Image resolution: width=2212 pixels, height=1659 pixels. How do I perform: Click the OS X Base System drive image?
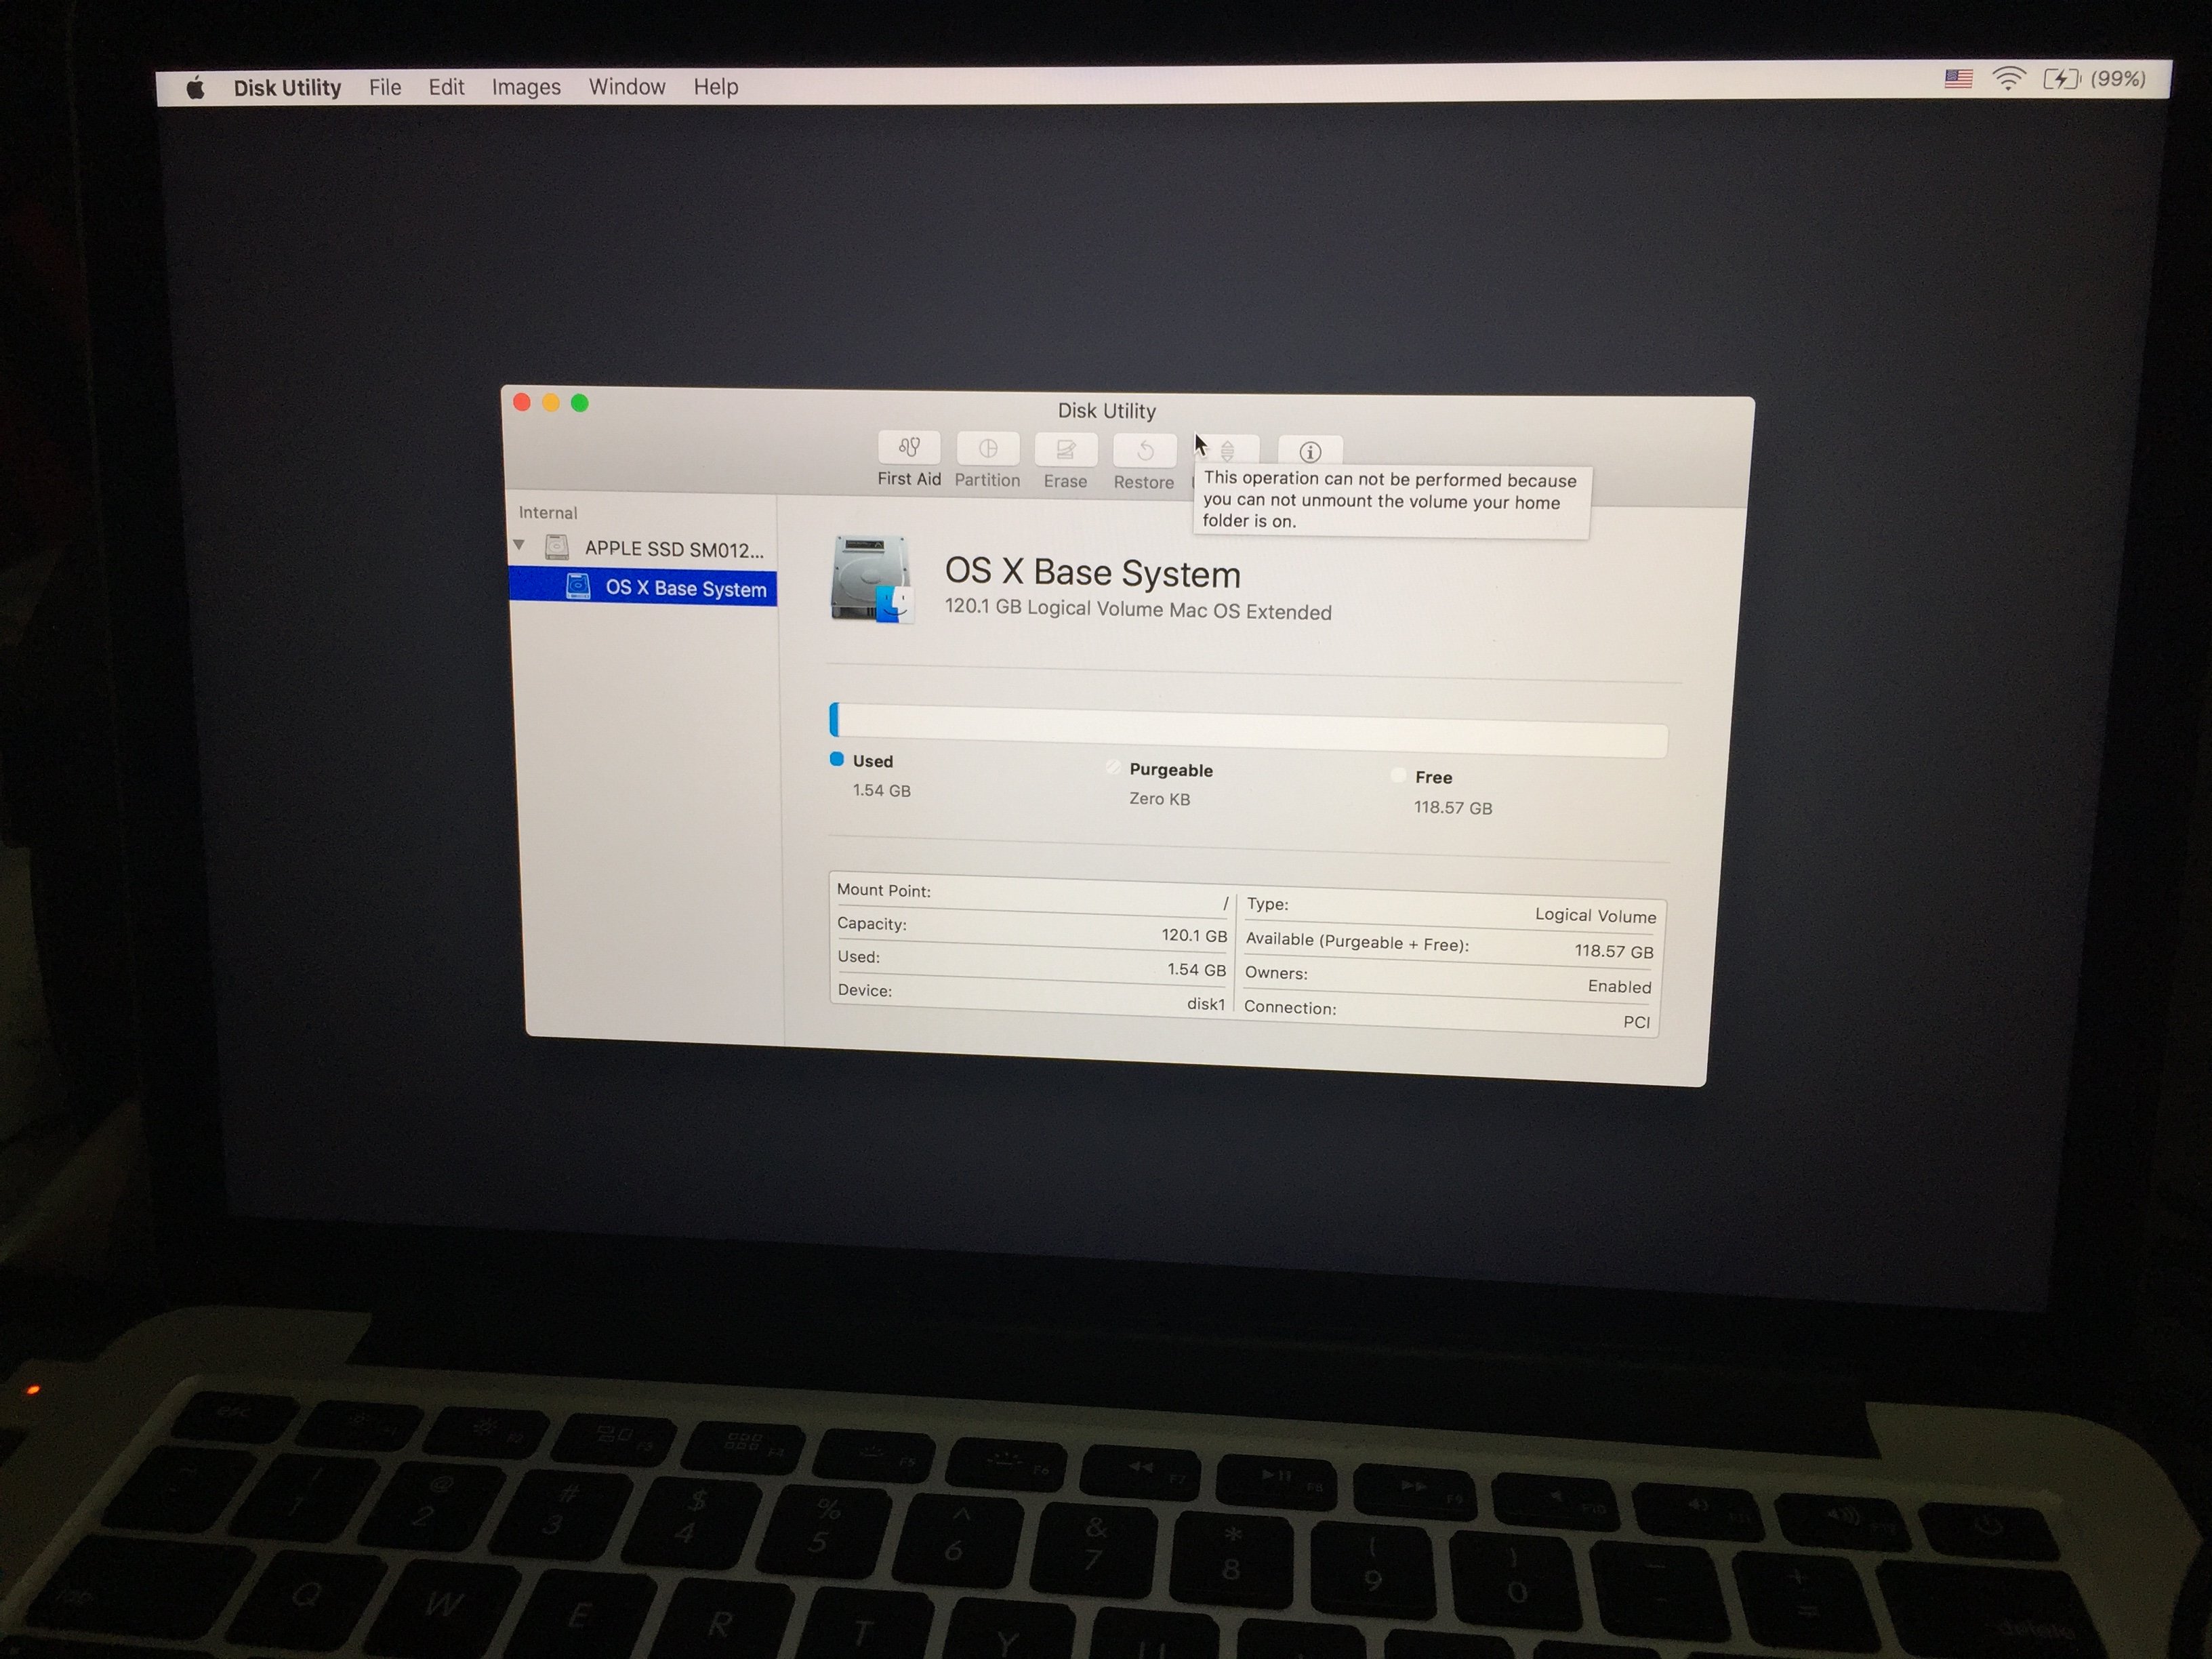(x=871, y=579)
